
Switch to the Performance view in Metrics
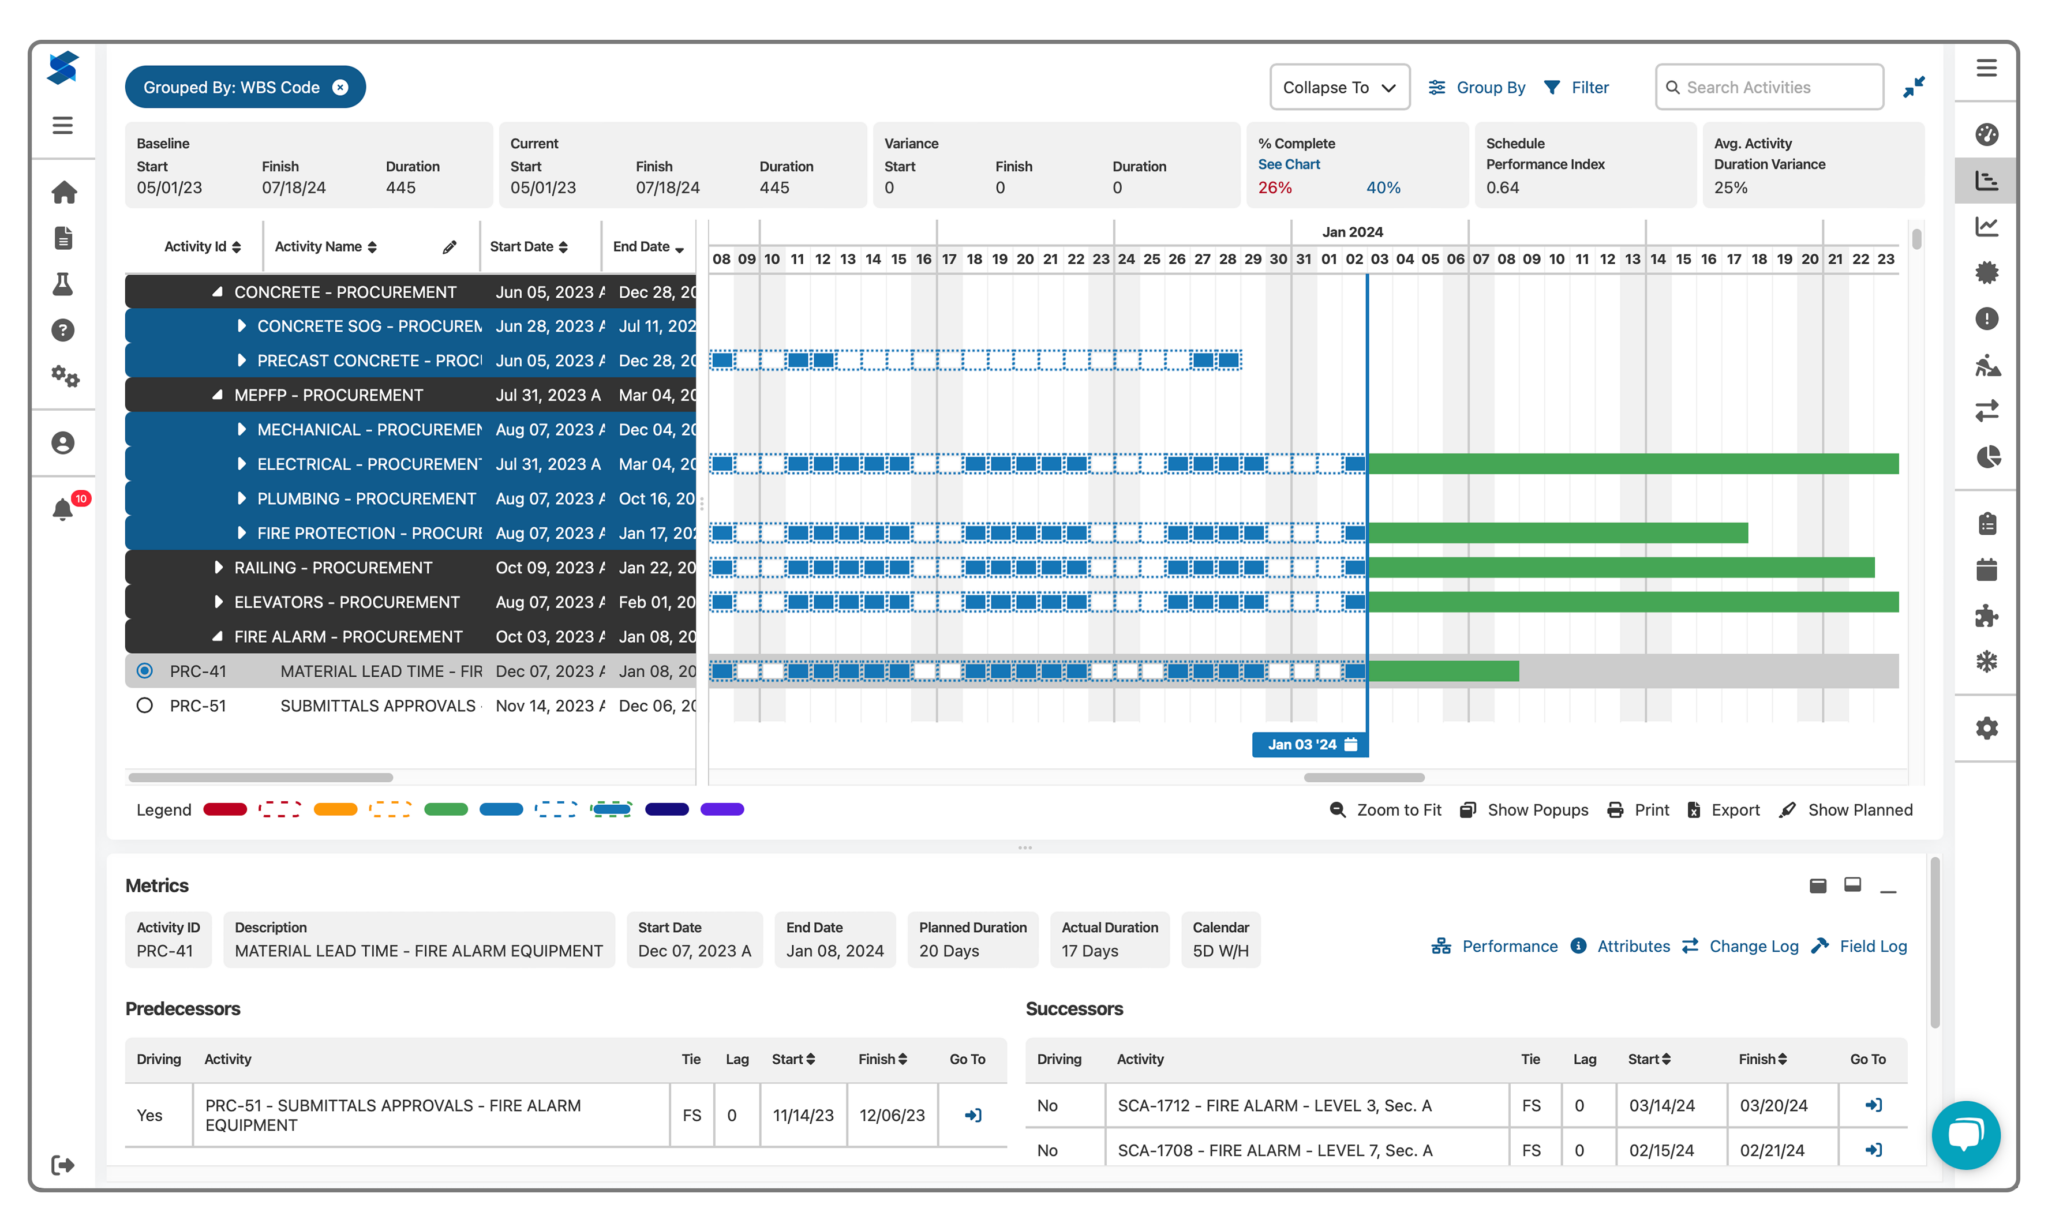coord(1509,946)
